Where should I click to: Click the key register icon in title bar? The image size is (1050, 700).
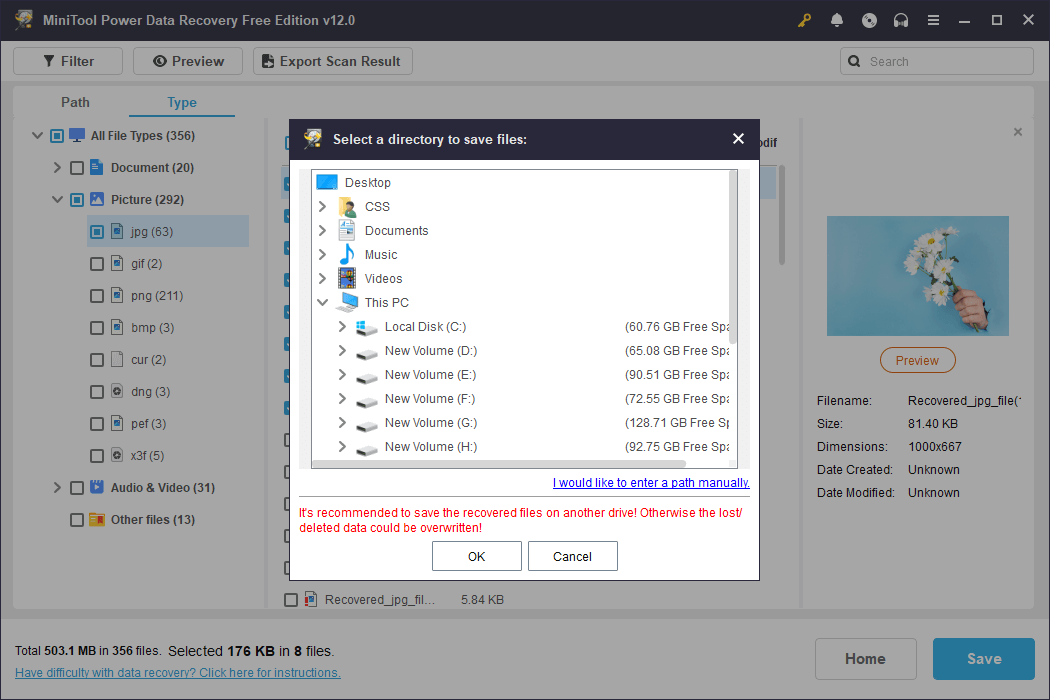[x=804, y=20]
